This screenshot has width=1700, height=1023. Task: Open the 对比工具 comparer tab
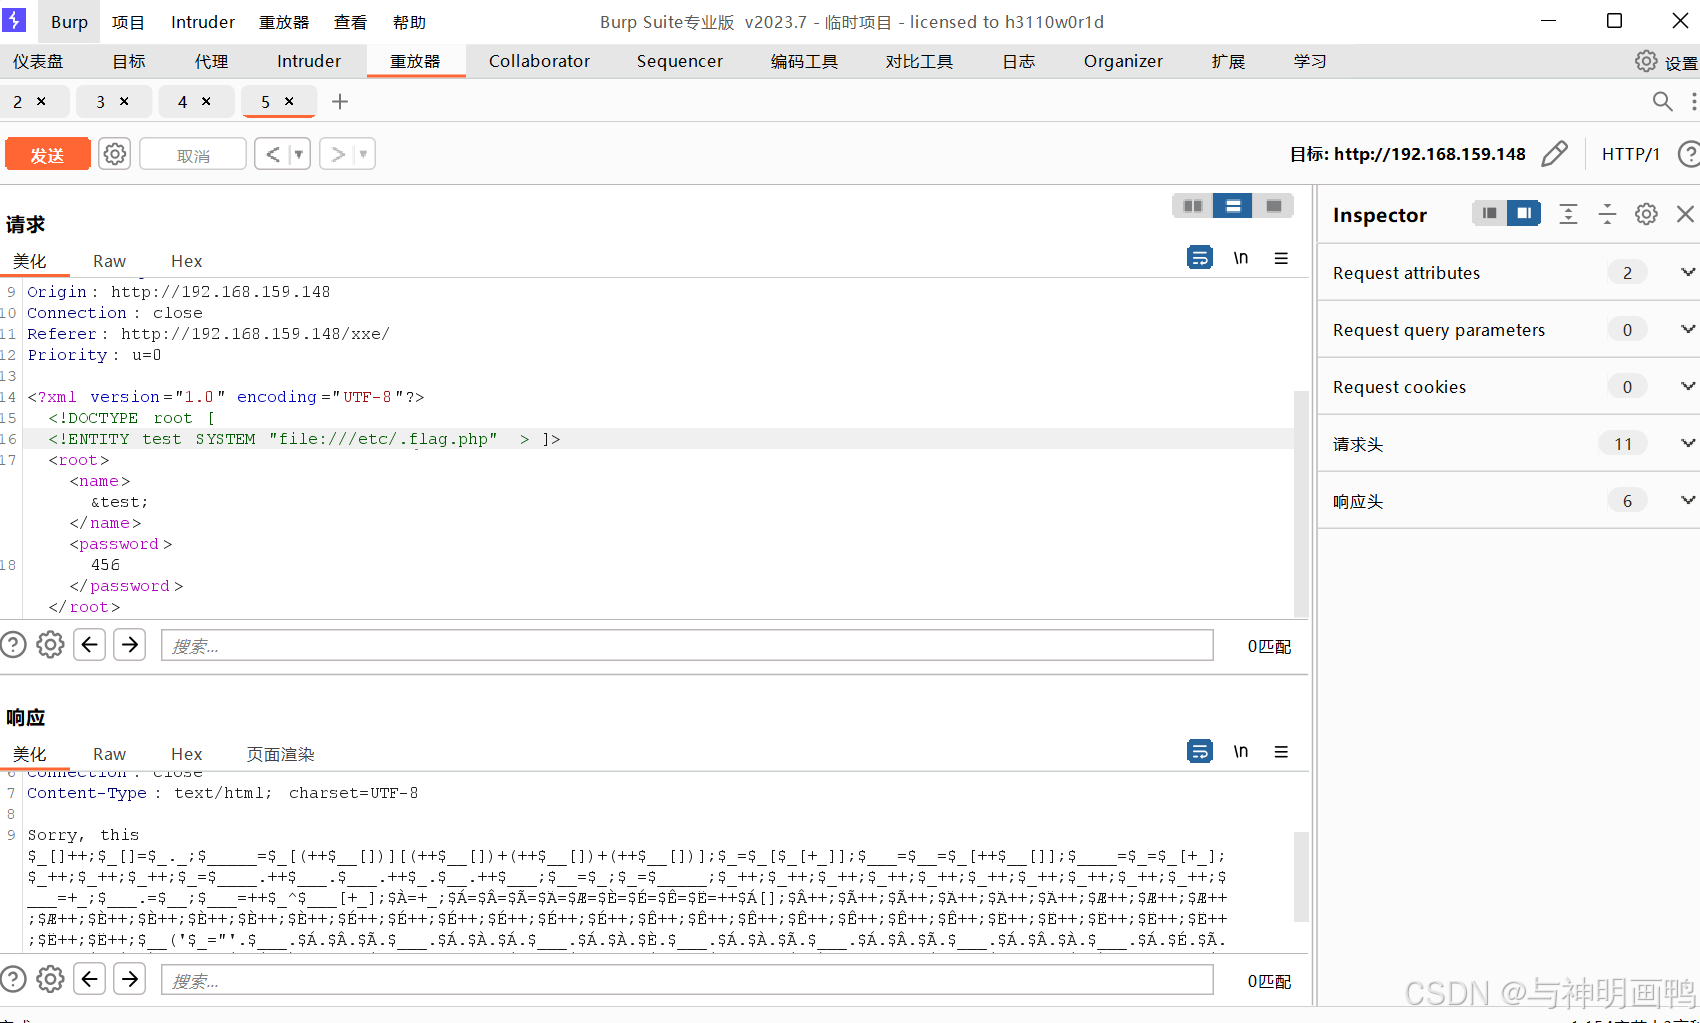coord(919,61)
